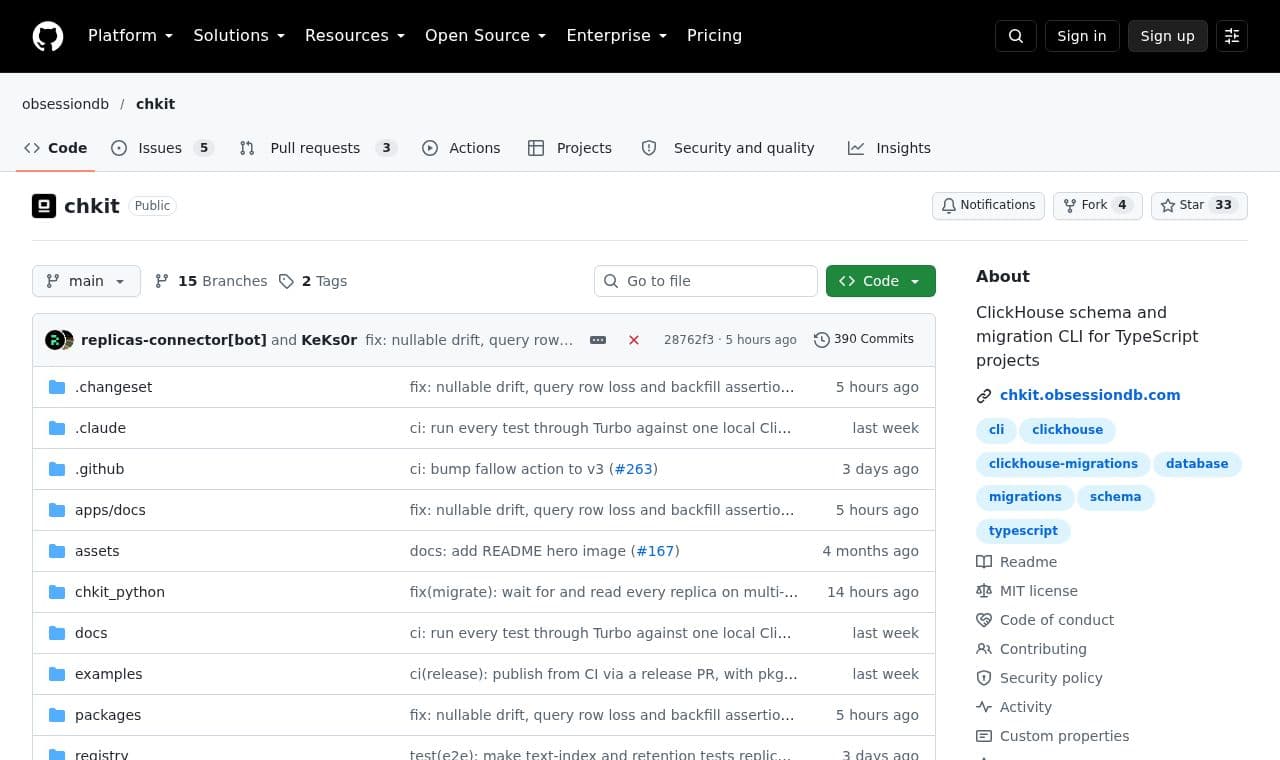Open the green Code dropdown button
Image resolution: width=1280 pixels, height=760 pixels.
pos(881,281)
